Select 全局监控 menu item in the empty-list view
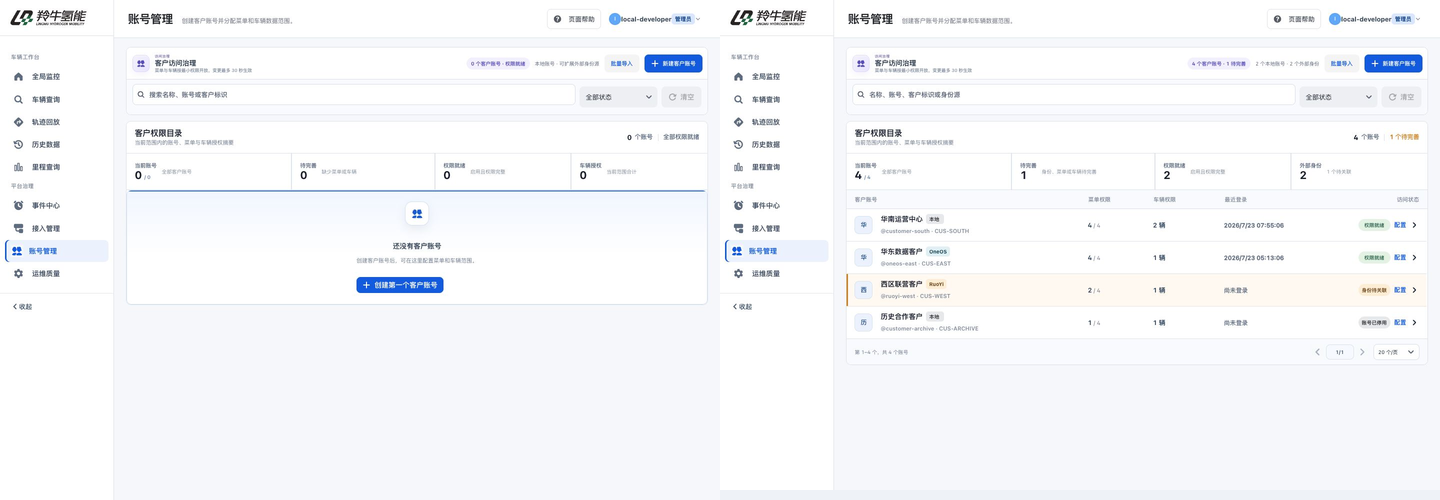Screen dimensions: 1440x500 click(56, 77)
